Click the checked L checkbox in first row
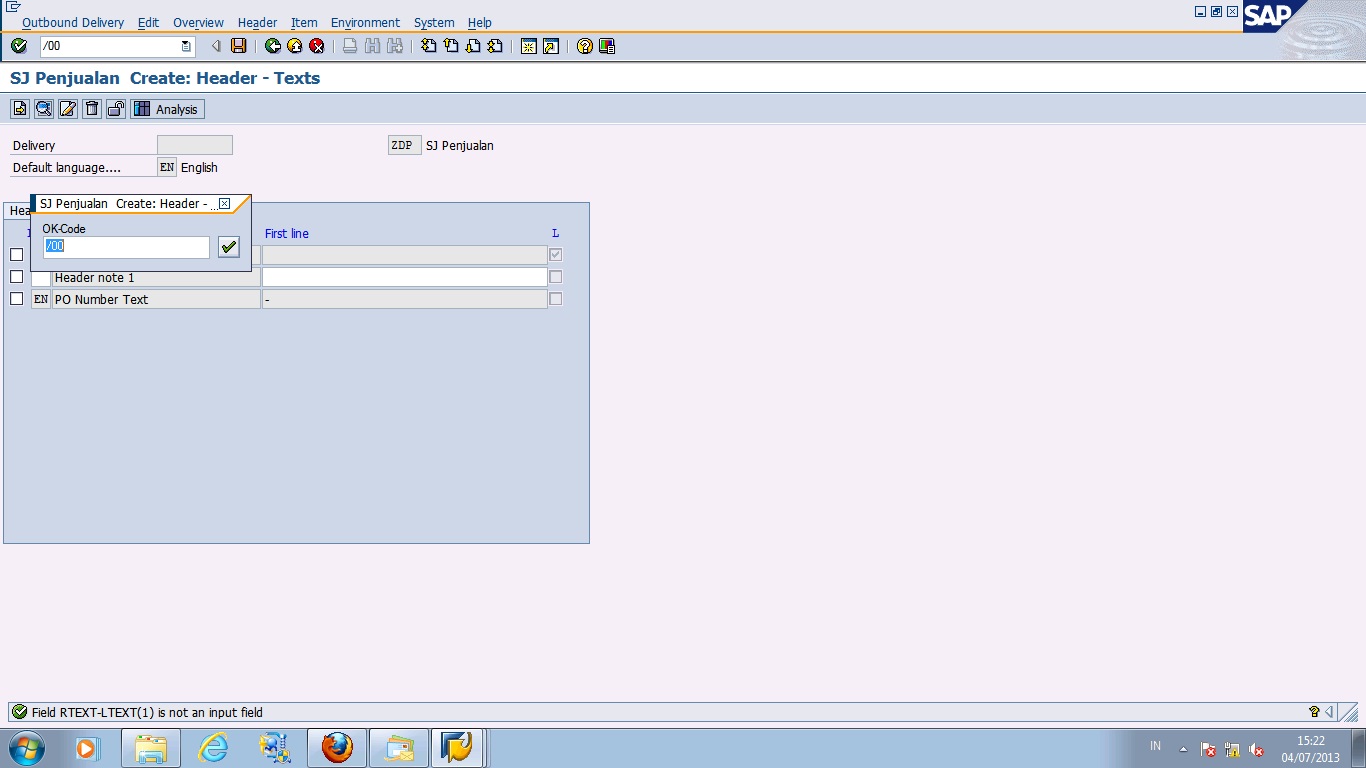 click(x=556, y=255)
